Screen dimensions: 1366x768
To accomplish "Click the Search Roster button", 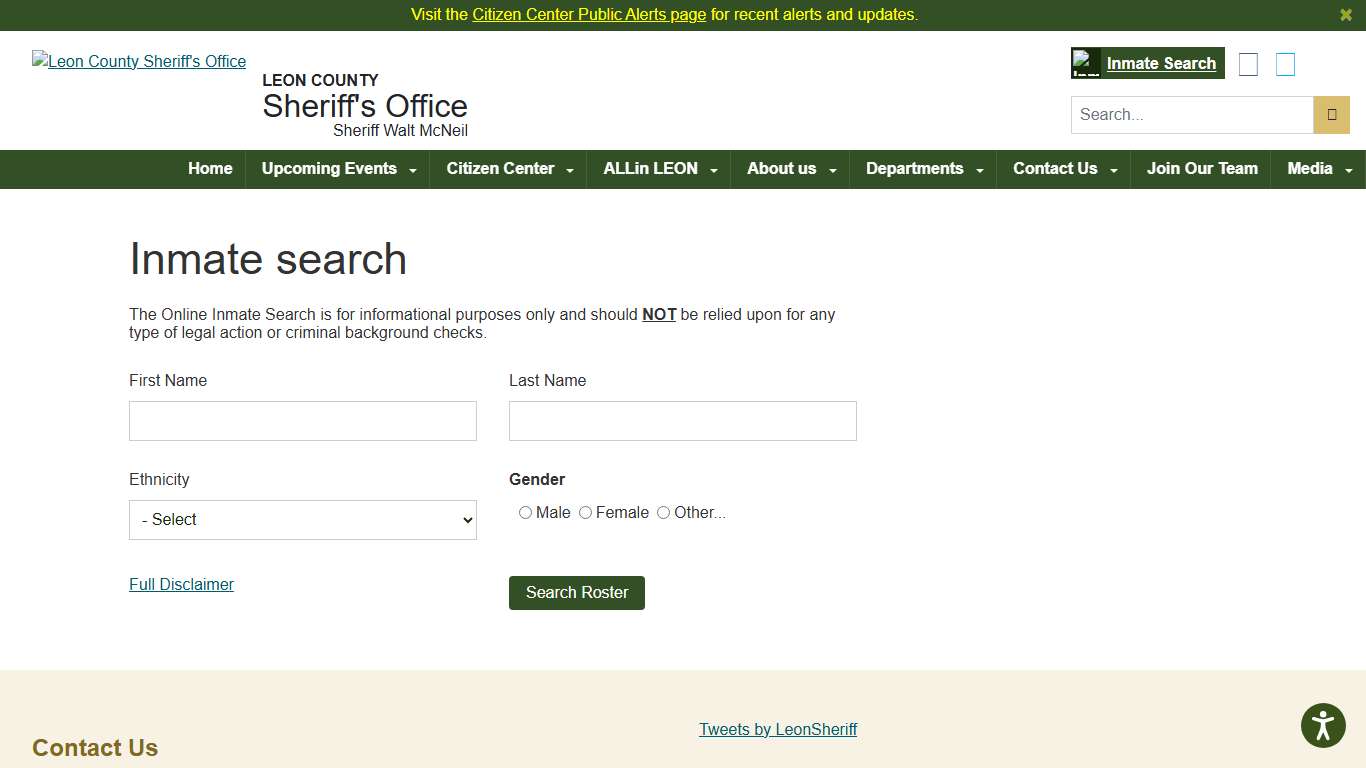I will [576, 592].
